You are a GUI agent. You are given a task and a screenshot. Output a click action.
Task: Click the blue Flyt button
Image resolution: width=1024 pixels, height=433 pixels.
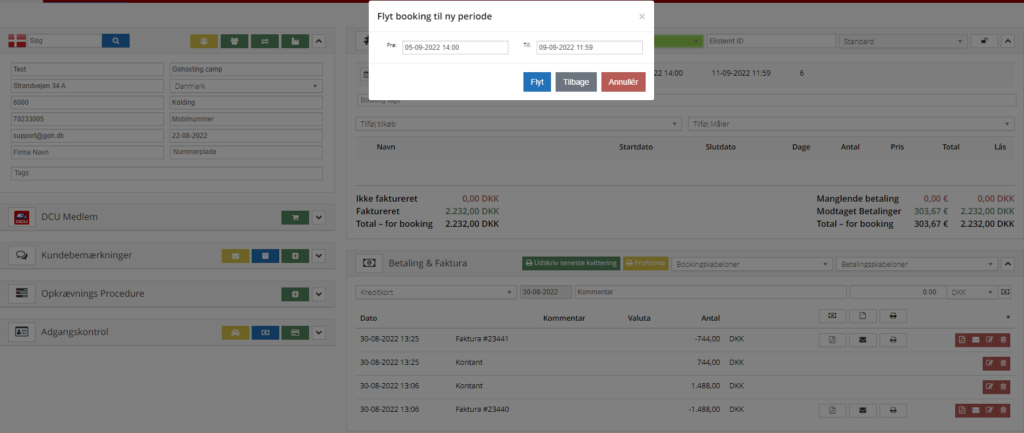[537, 83]
